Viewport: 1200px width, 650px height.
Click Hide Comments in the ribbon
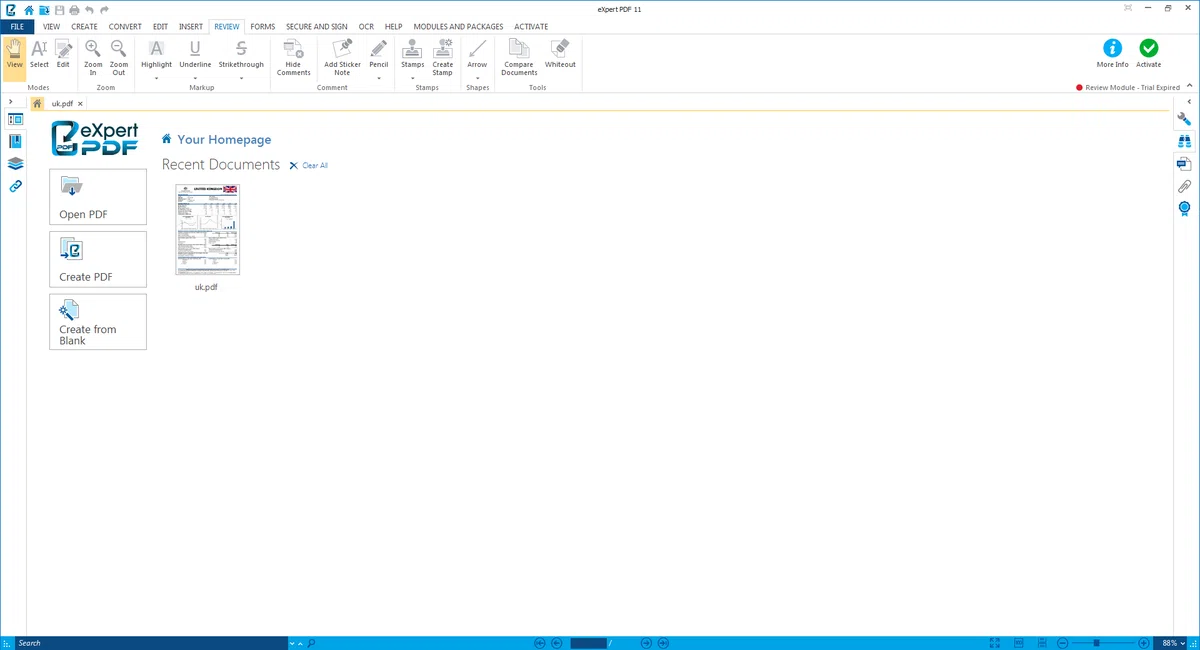[293, 56]
